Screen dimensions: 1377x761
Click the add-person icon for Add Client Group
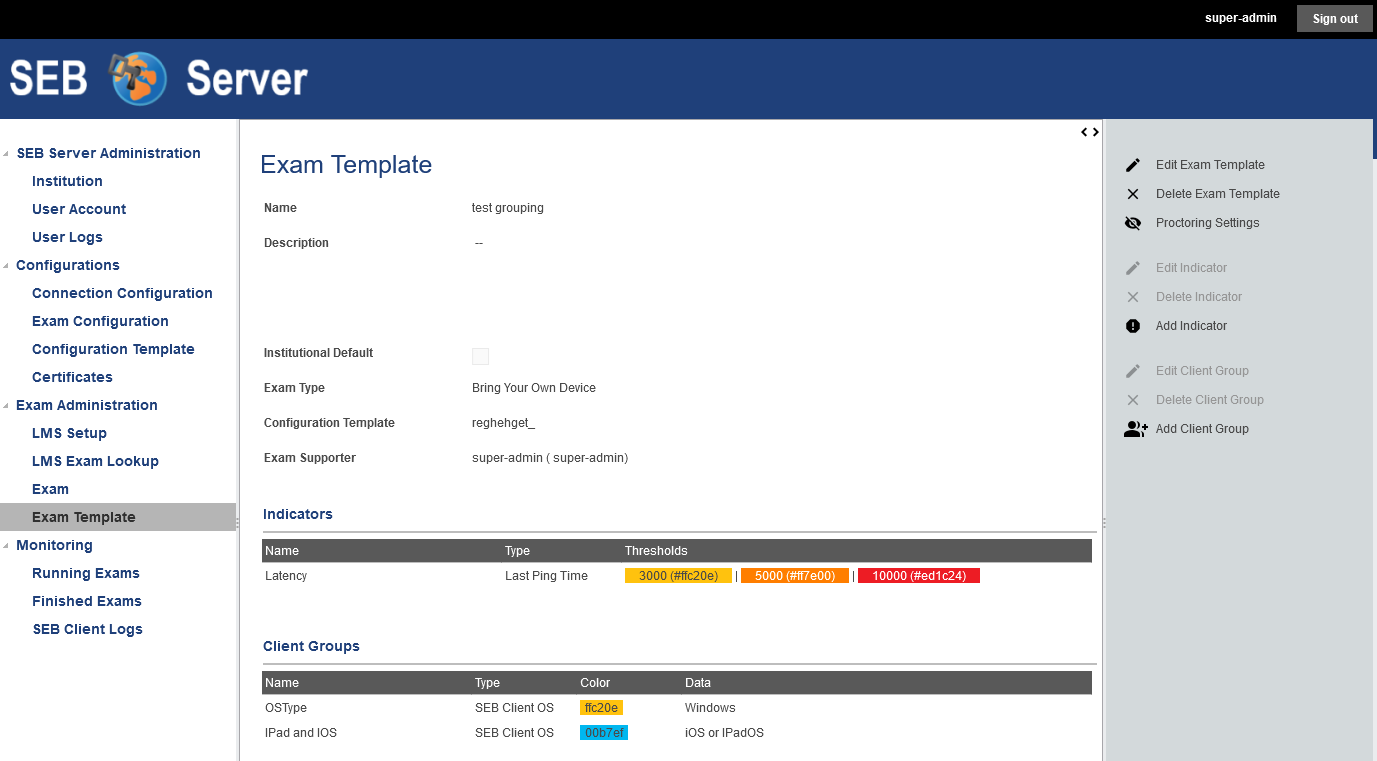1135,429
